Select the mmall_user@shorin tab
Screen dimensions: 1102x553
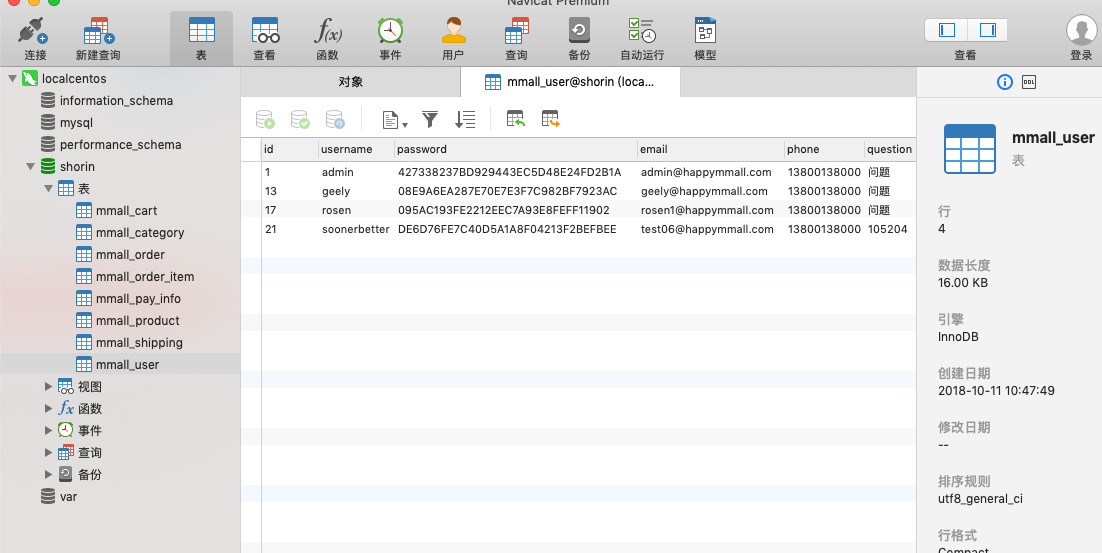[x=570, y=82]
